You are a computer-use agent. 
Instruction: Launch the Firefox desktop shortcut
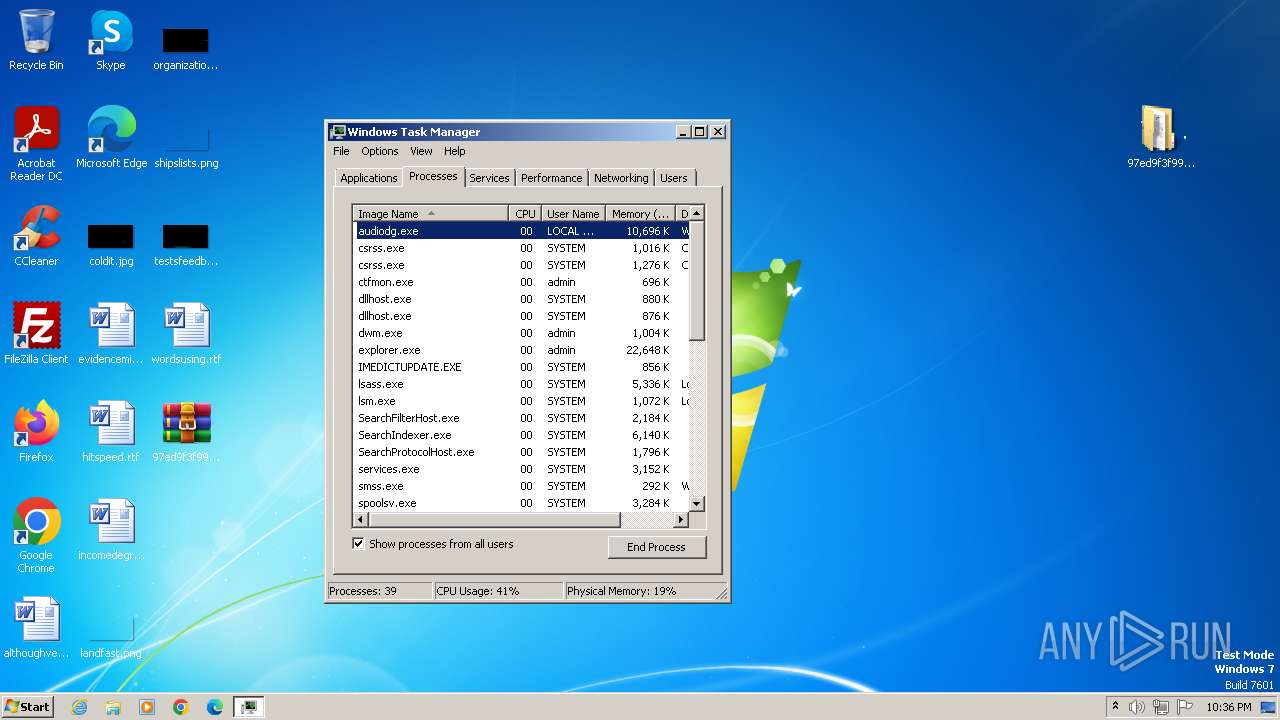(36, 432)
